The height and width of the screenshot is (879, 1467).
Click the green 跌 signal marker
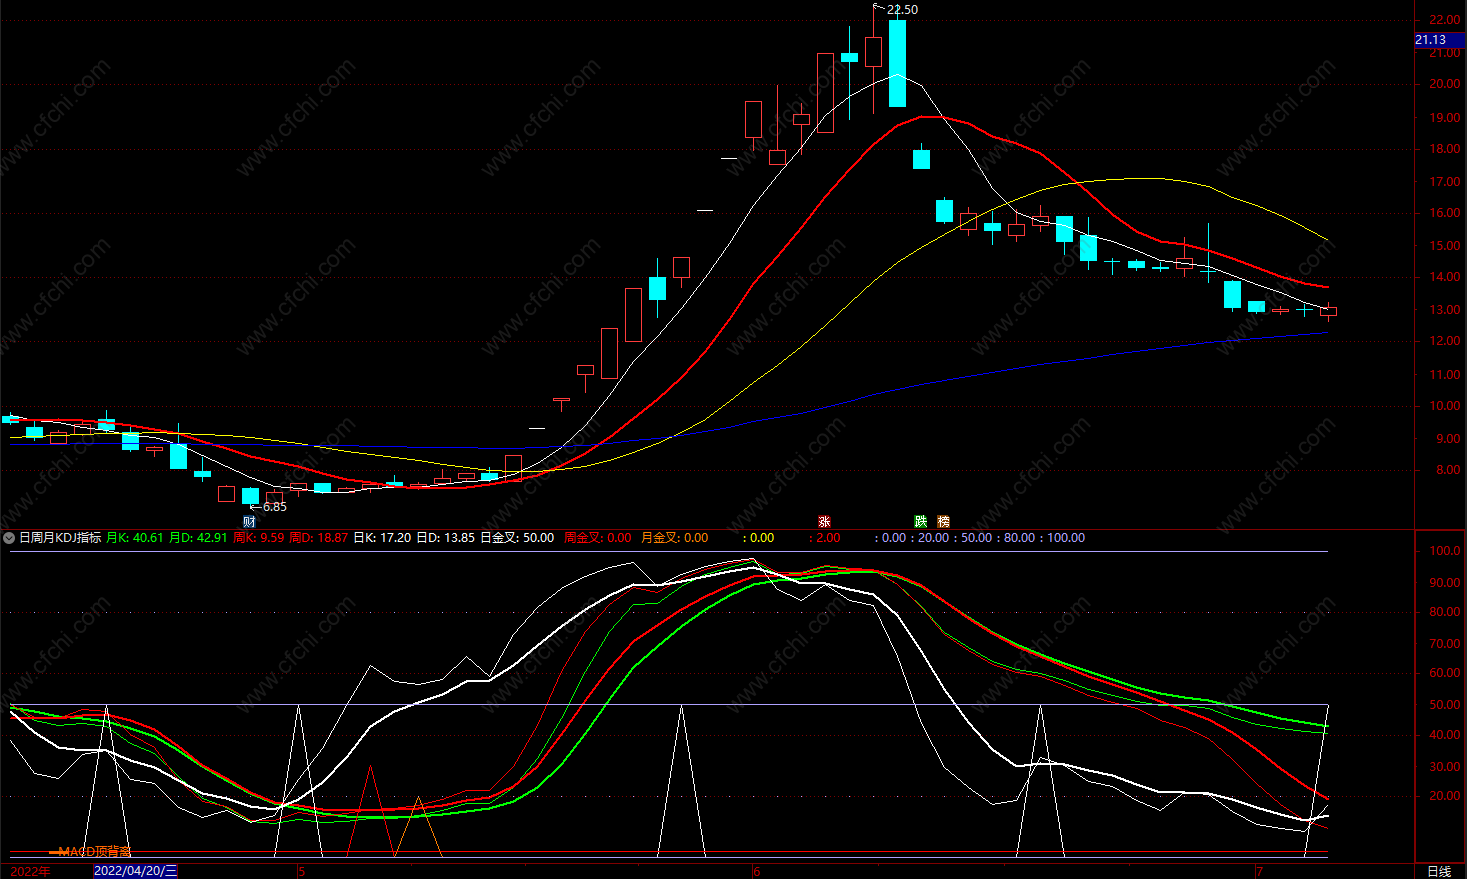(920, 521)
